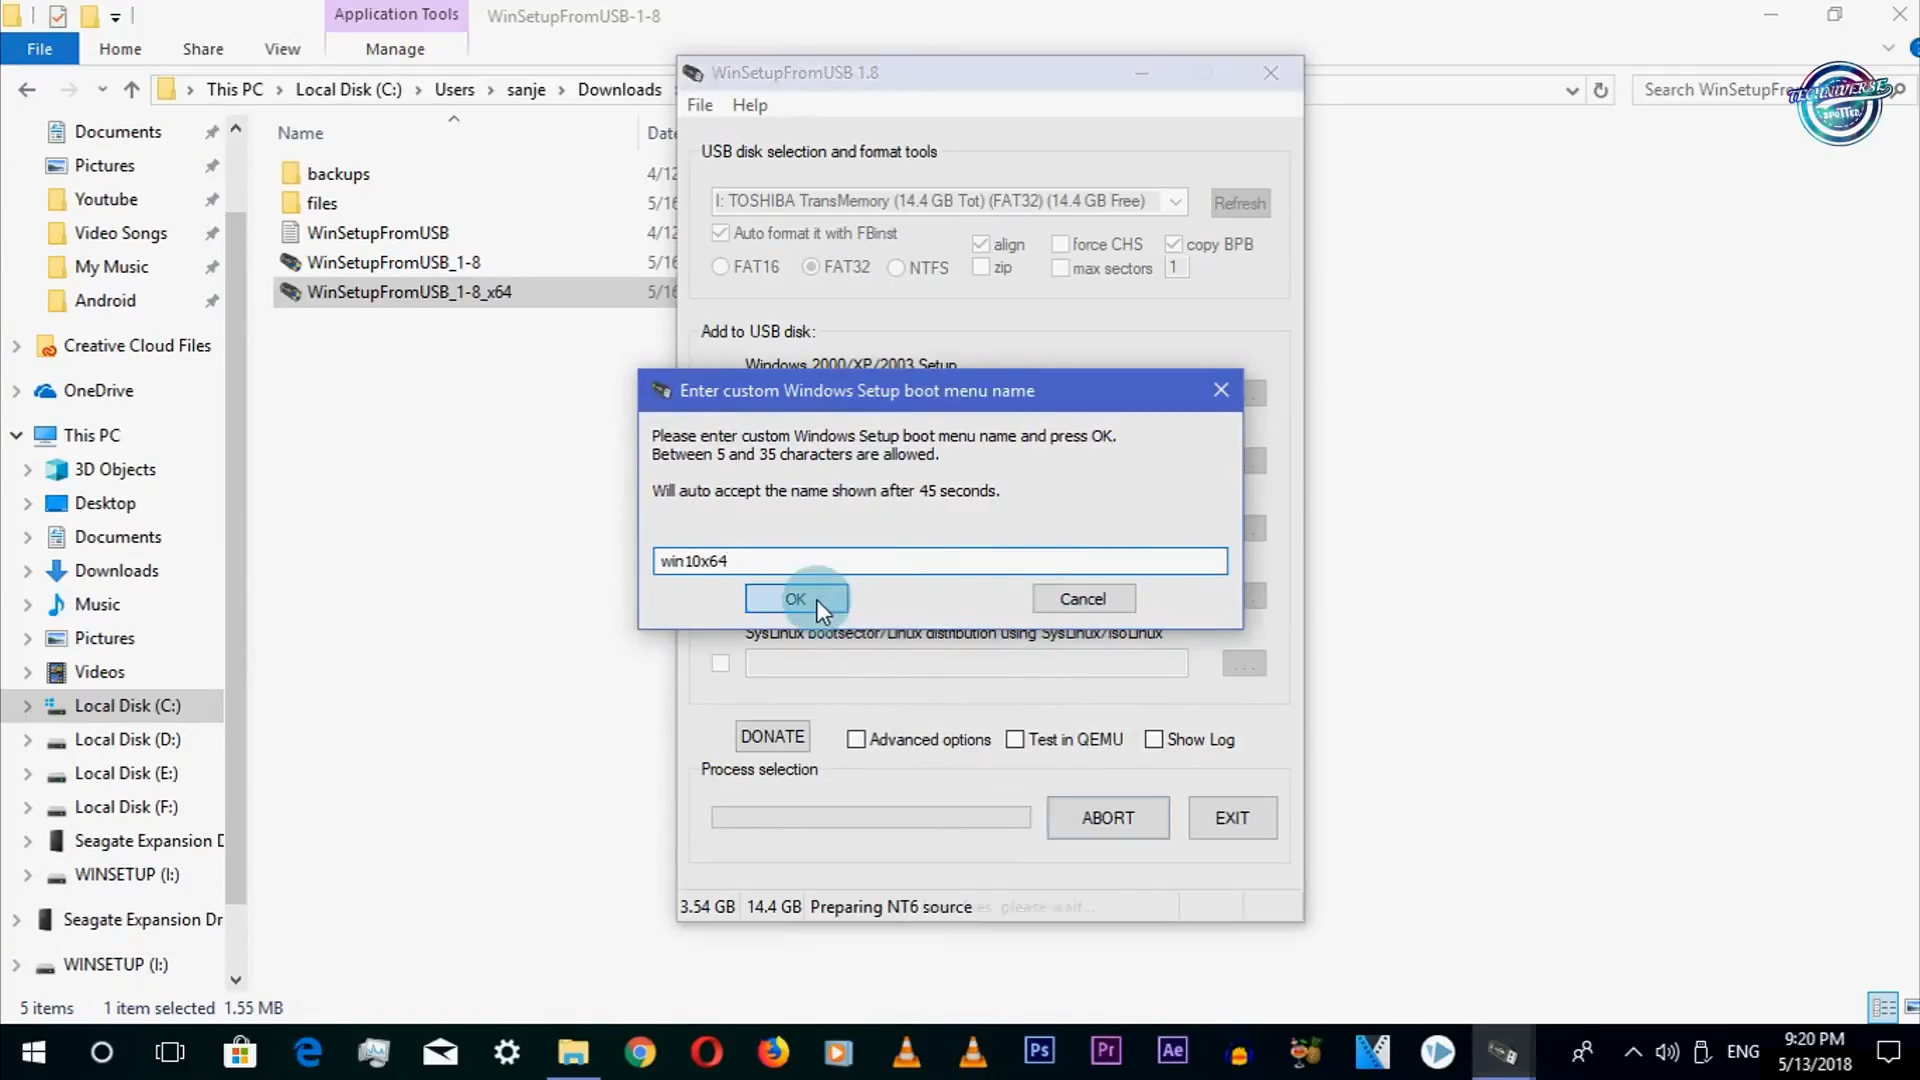Open the Manage ribbon tab
Image resolution: width=1920 pixels, height=1080 pixels.
395,49
